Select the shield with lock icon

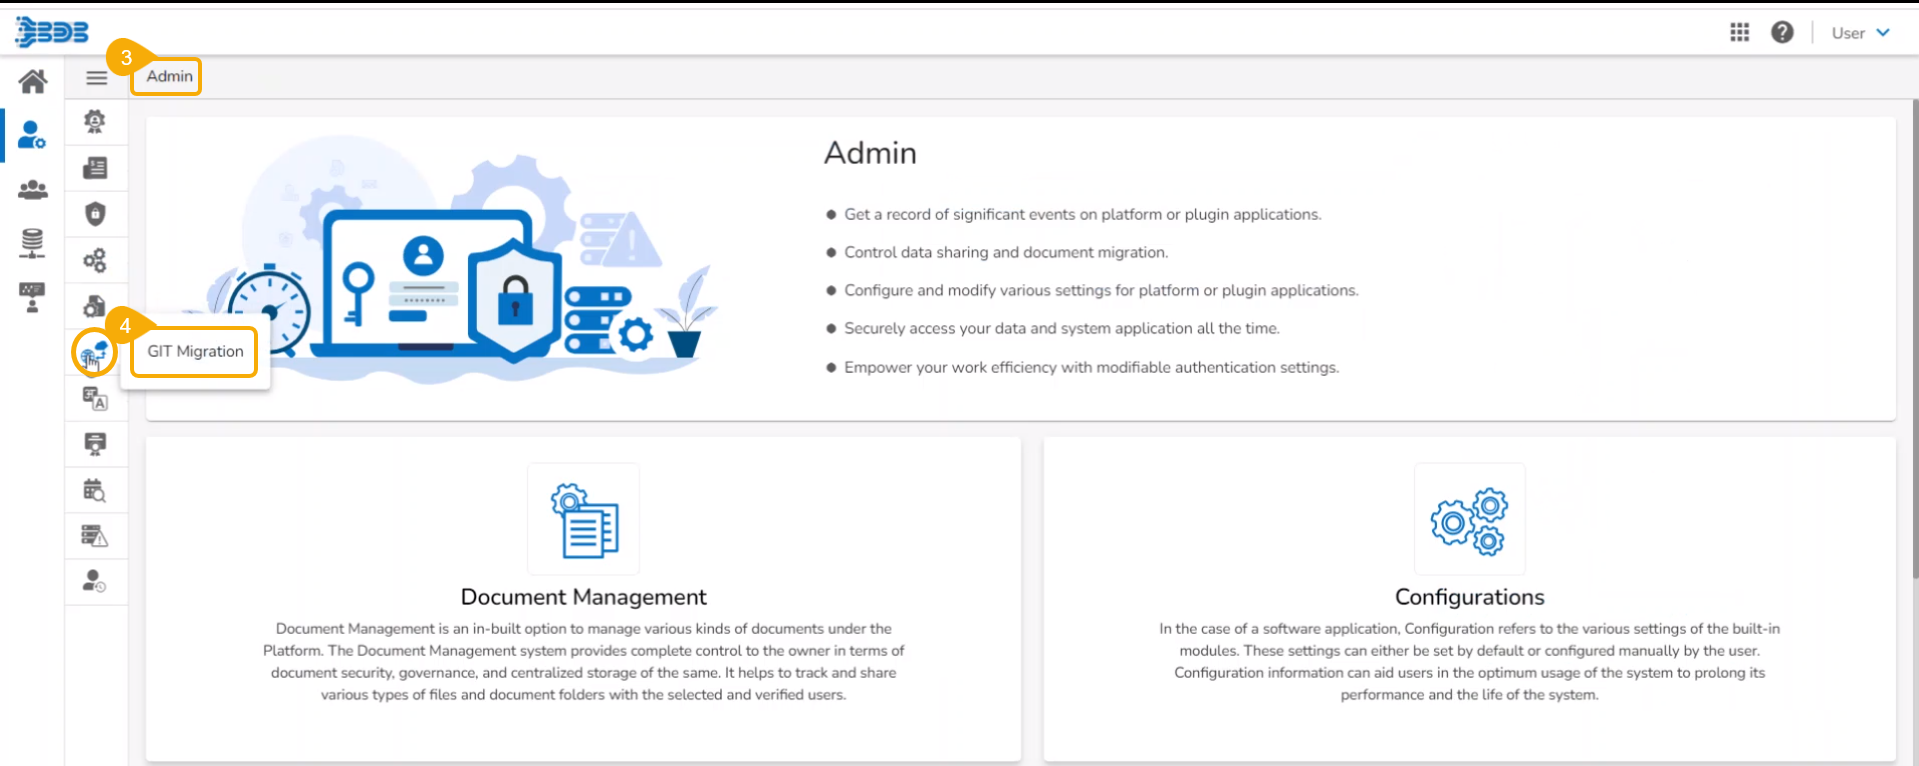[95, 214]
